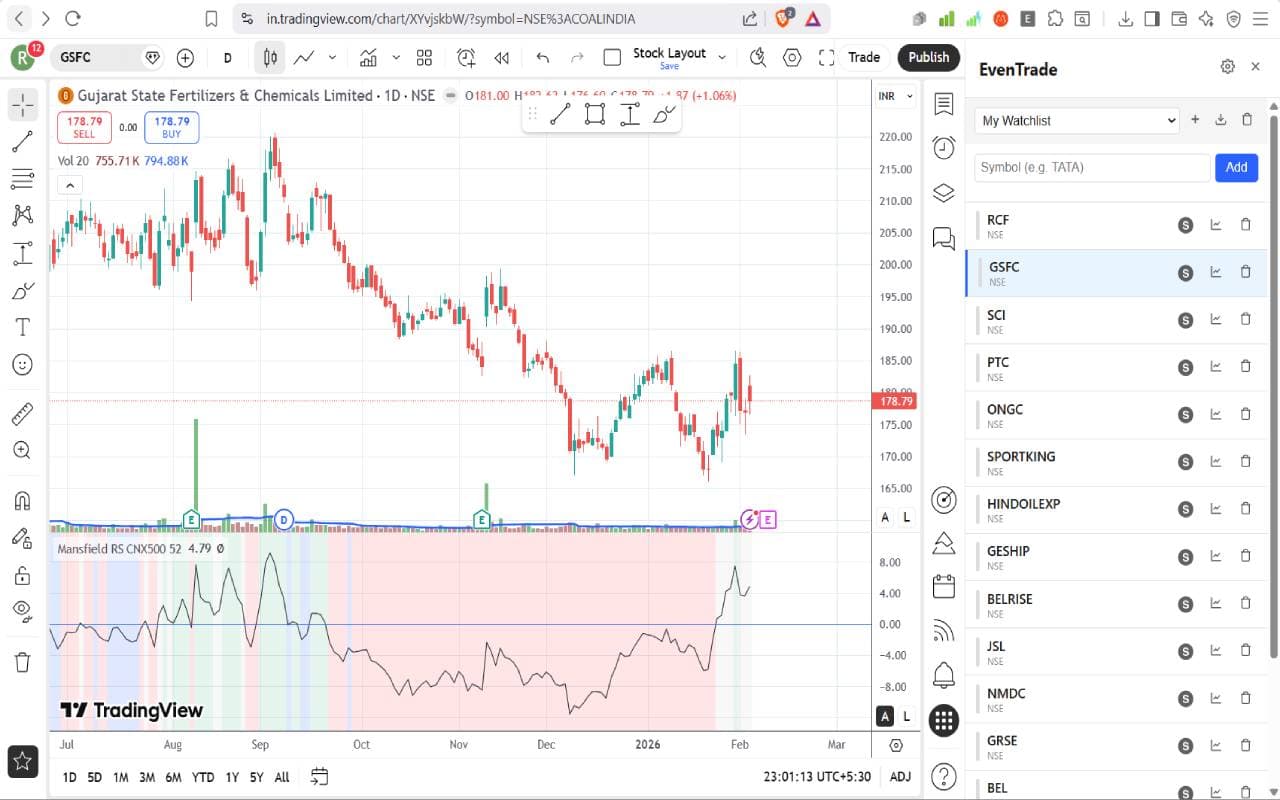Select the Text tool in left toolbar
This screenshot has width=1280, height=800.
pos(22,327)
